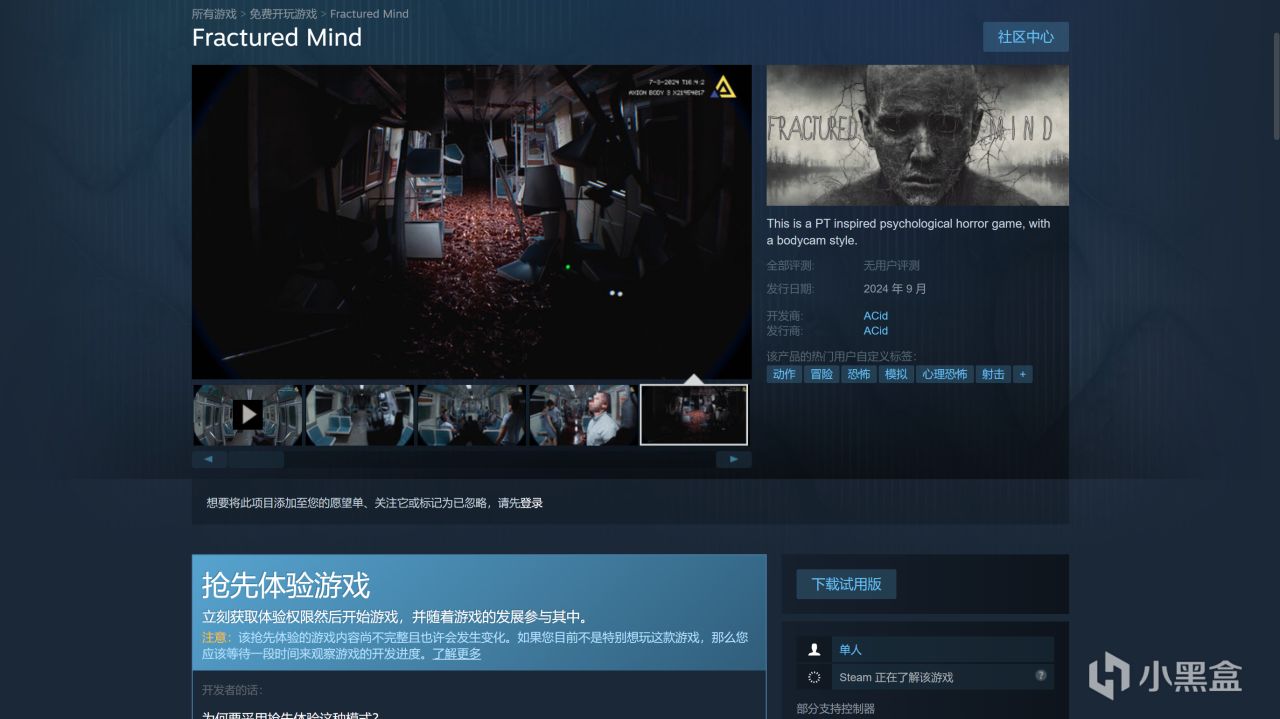
Task: Open developer ACid link
Action: pos(876,316)
